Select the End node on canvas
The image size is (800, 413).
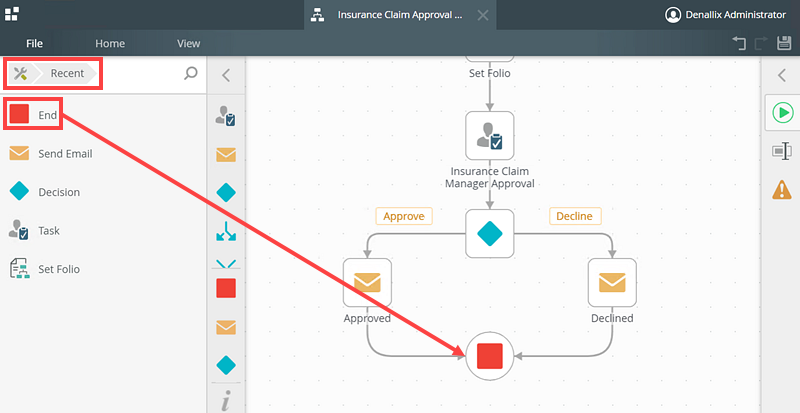click(x=490, y=356)
